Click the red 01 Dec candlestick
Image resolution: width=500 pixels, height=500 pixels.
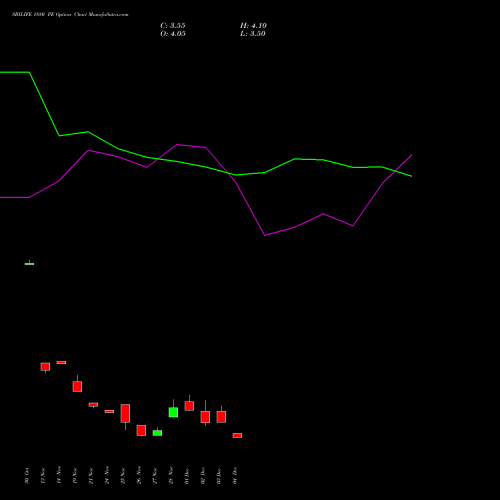pyautogui.click(x=189, y=406)
